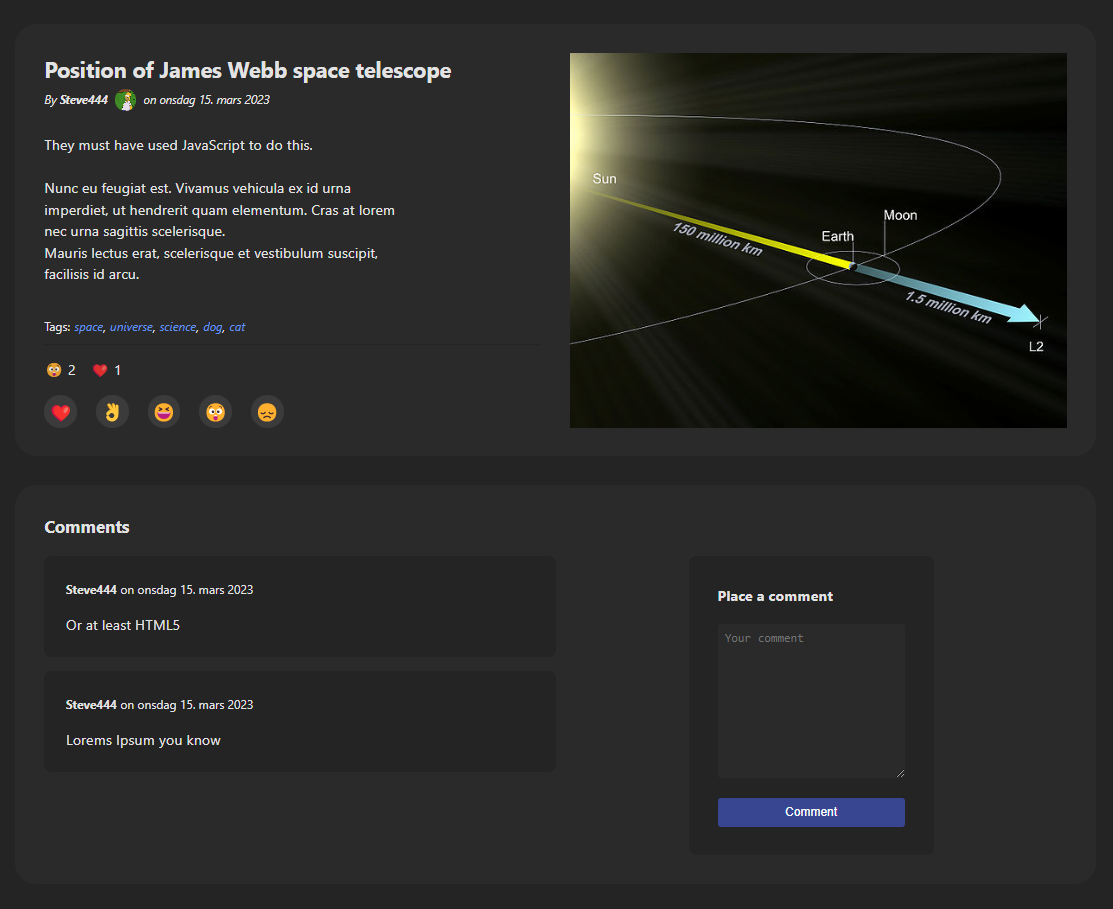This screenshot has height=909, width=1113.
Task: Click the post title Position of James Webb
Action: [248, 70]
